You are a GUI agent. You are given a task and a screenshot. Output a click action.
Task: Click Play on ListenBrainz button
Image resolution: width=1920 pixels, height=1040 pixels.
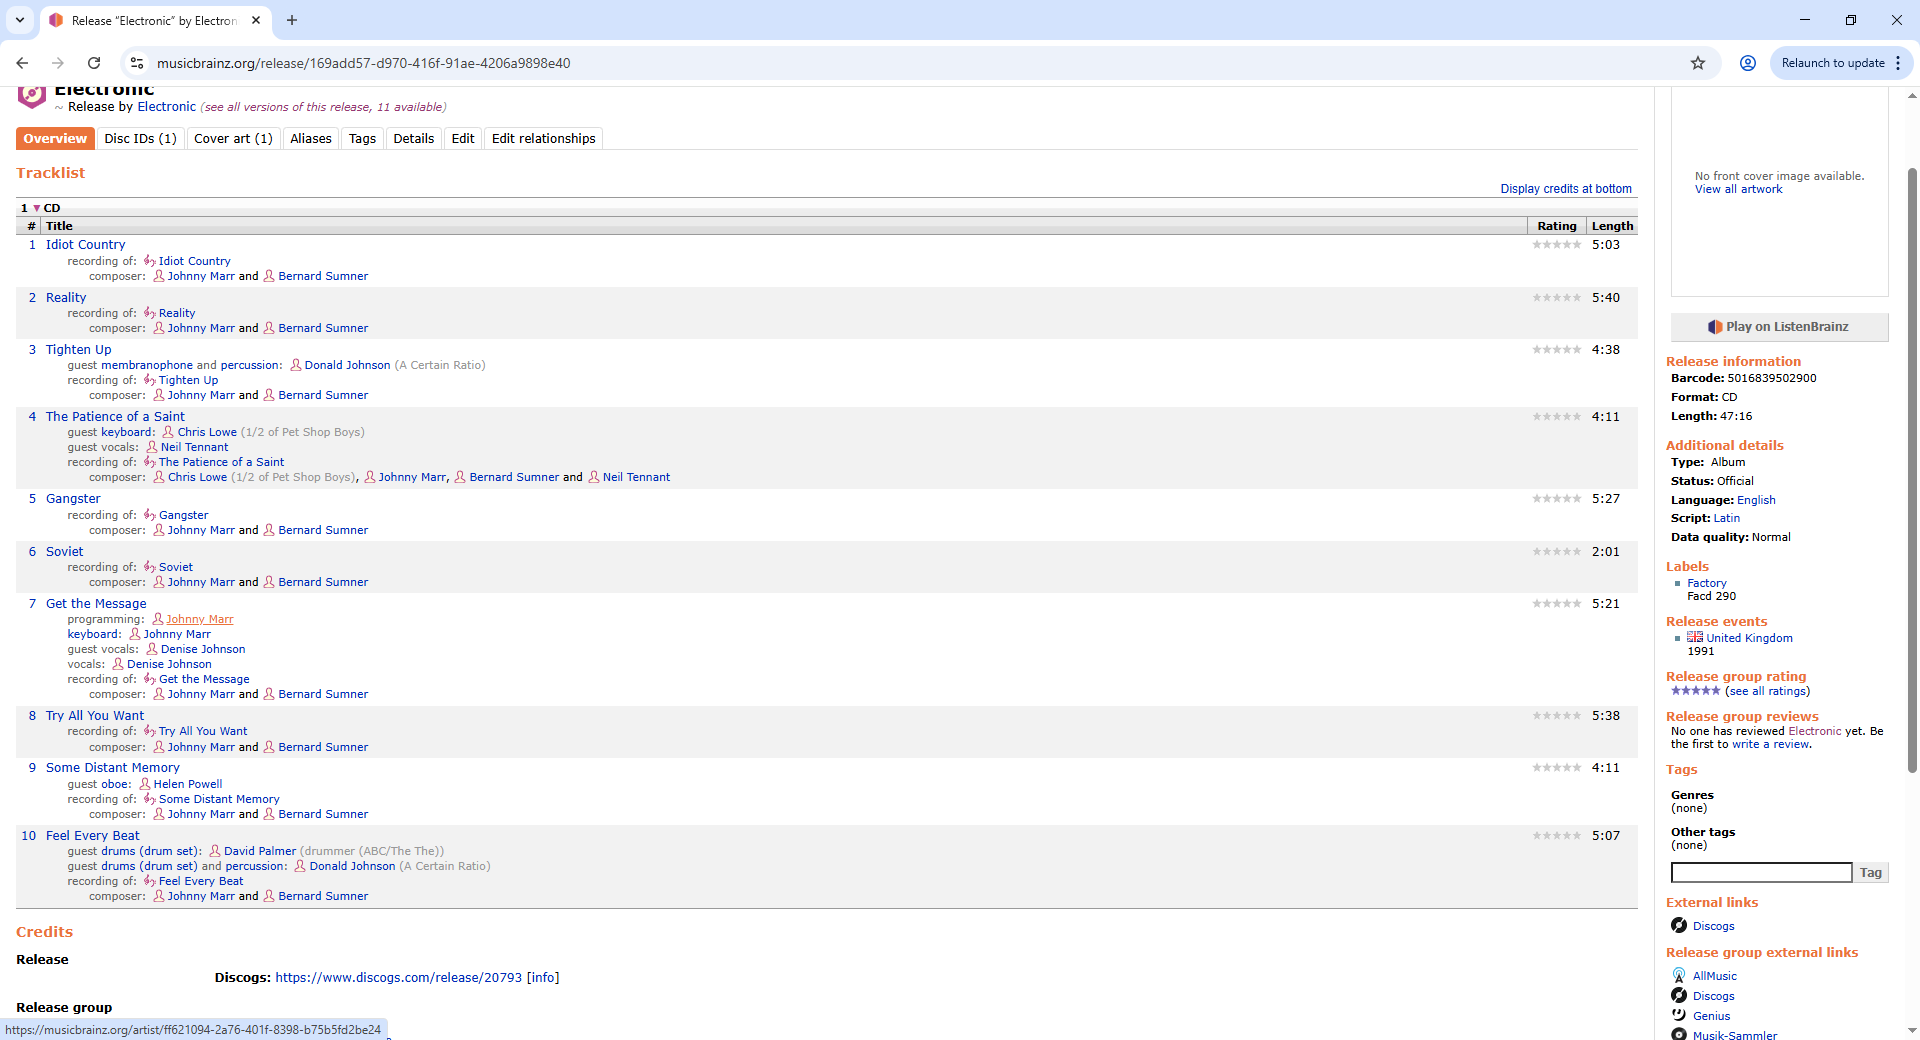pyautogui.click(x=1779, y=327)
